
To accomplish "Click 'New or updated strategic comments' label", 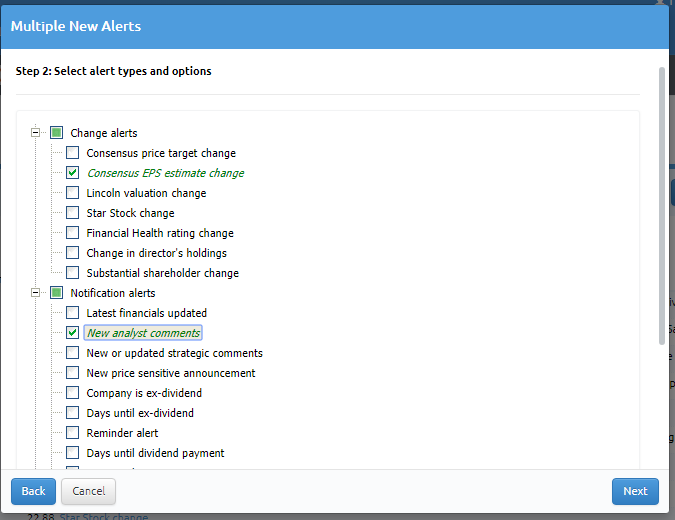I will (x=174, y=353).
